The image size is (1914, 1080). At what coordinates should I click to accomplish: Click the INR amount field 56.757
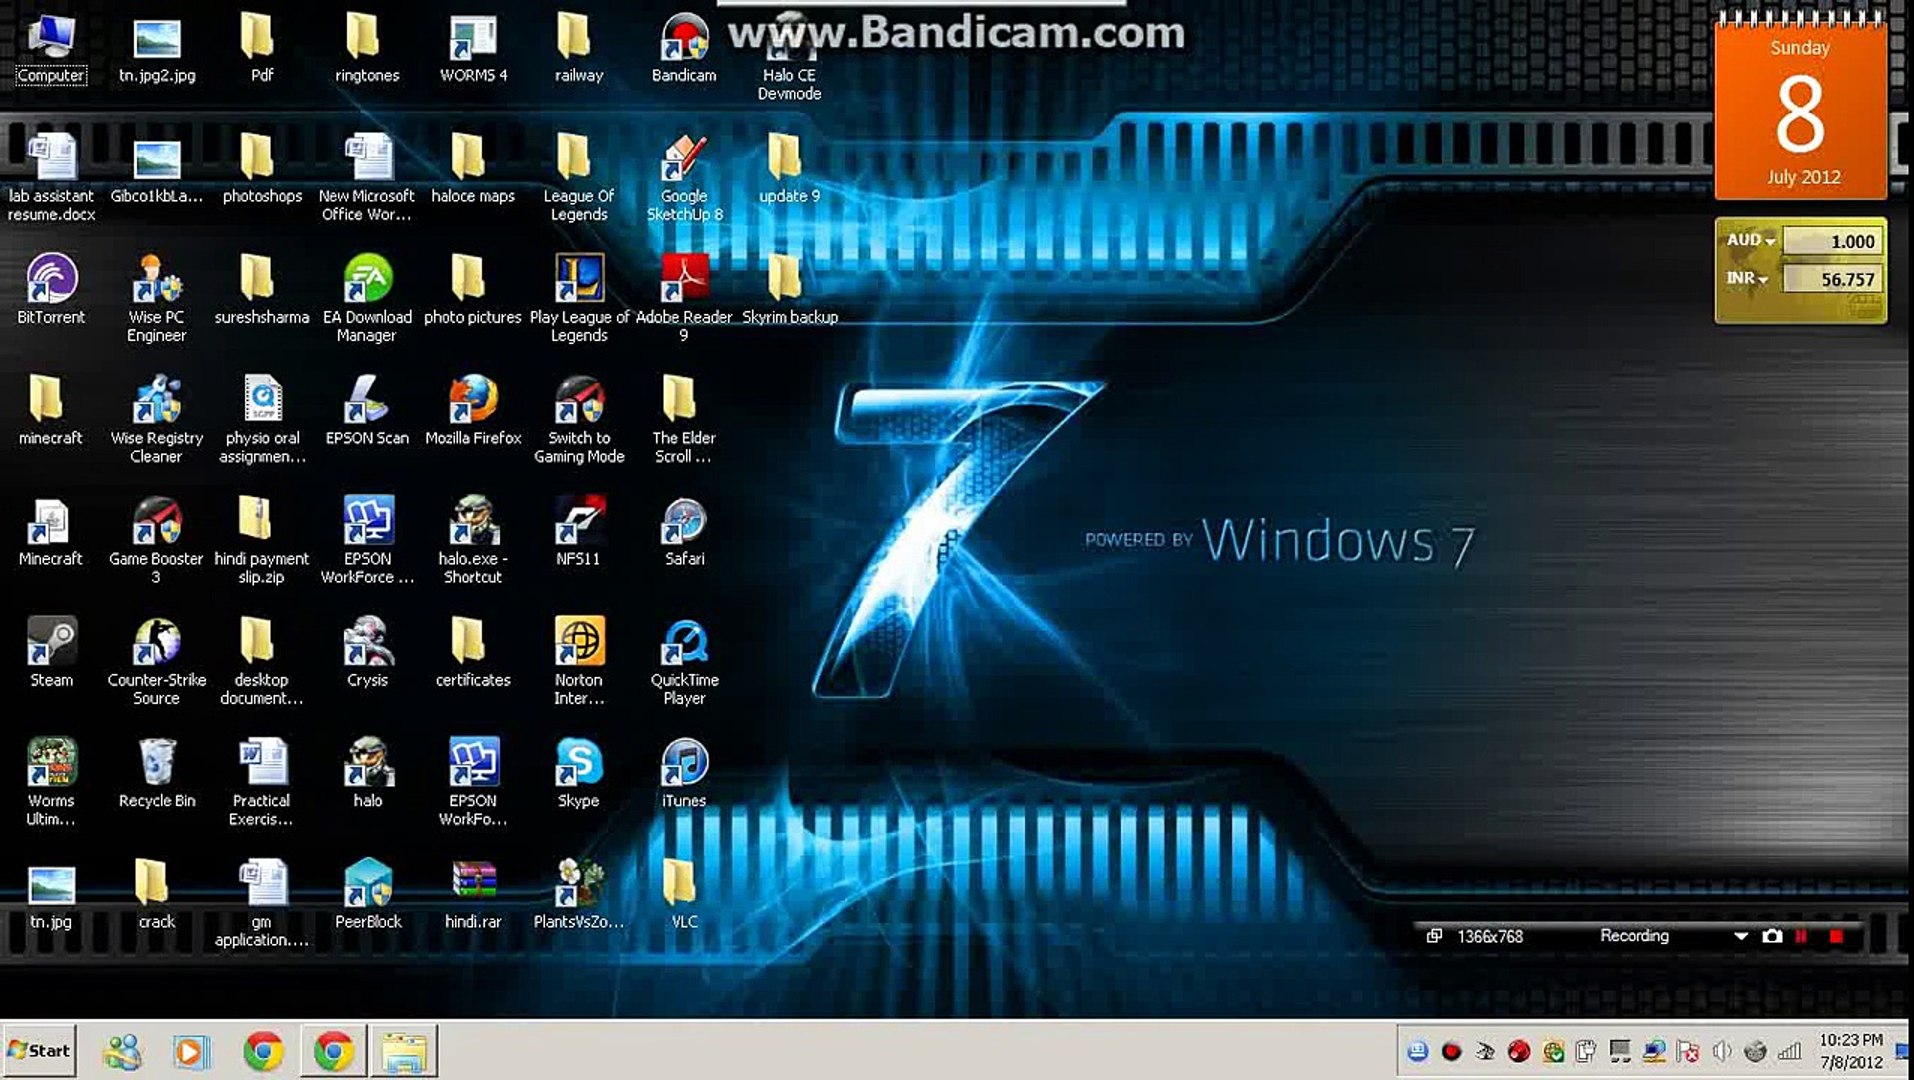pyautogui.click(x=1833, y=279)
